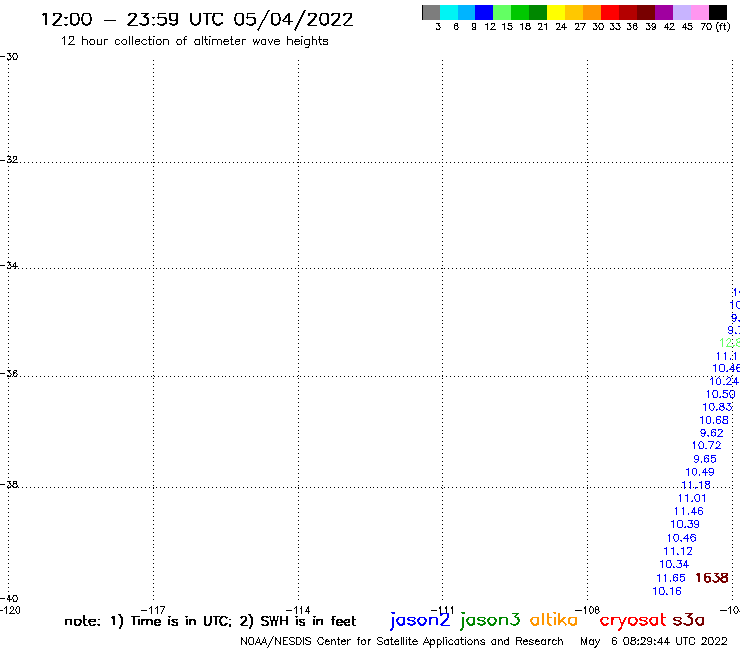Screen dimensions: 740x650
Task: Click the -30 latitude axis label
Action: coord(9,56)
